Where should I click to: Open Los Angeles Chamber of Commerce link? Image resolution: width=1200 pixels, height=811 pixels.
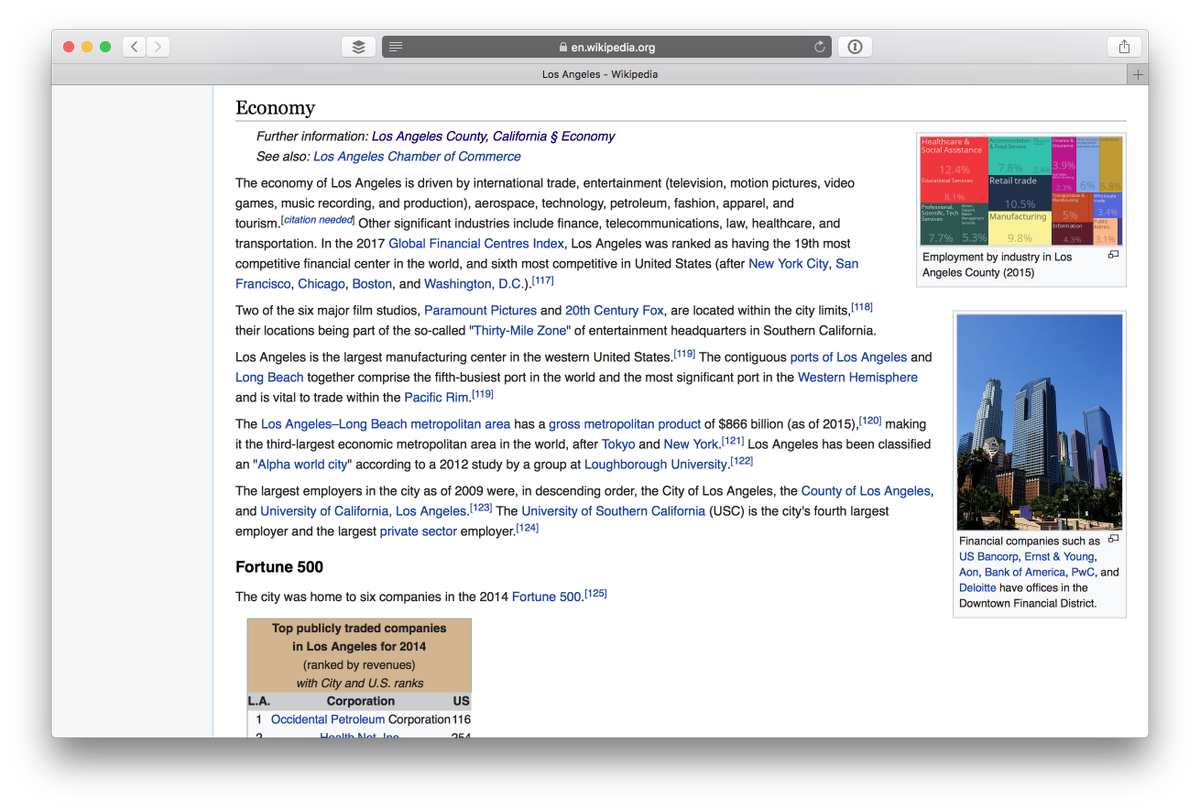pos(417,156)
